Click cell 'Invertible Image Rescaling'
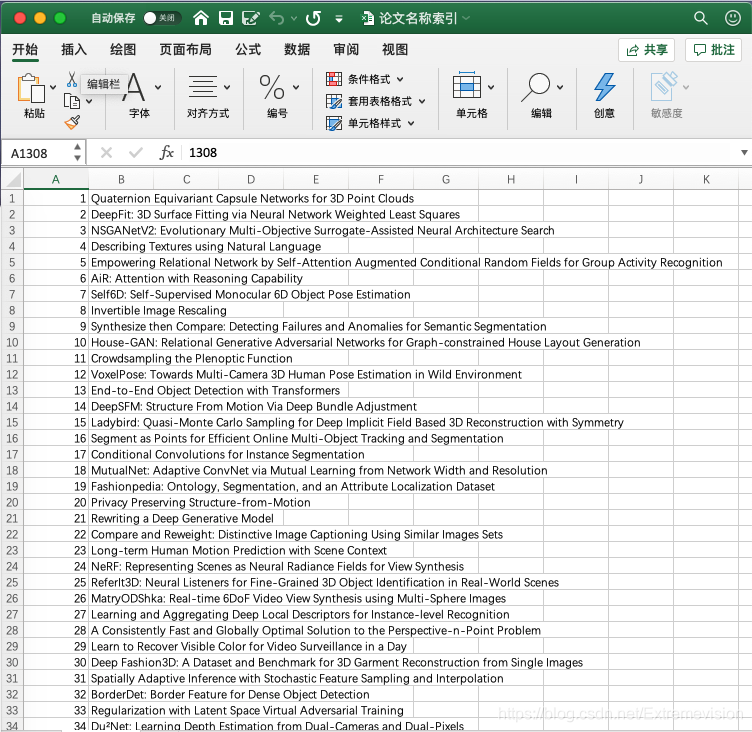752x732 pixels. point(159,310)
